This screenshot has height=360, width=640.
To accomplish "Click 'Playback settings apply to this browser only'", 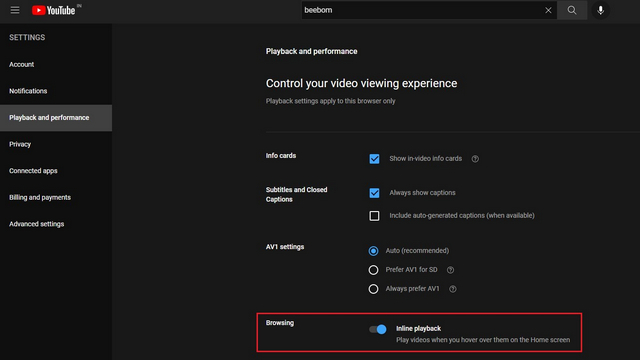I will pos(330,101).
